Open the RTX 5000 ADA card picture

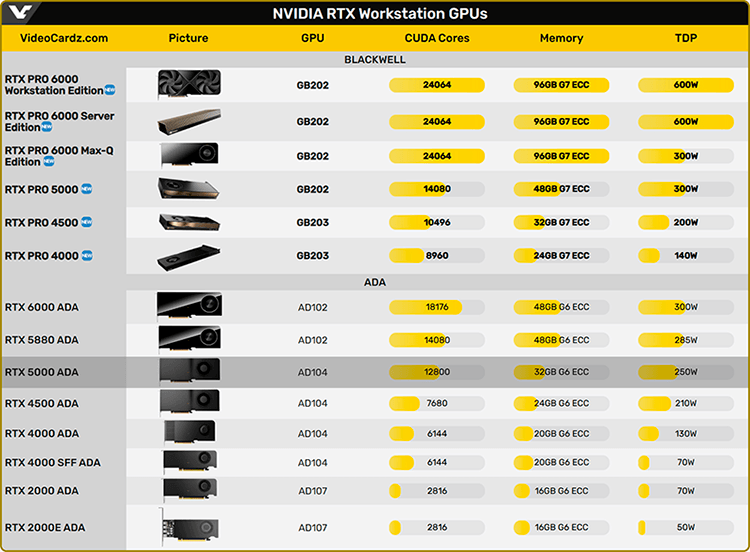click(x=190, y=371)
